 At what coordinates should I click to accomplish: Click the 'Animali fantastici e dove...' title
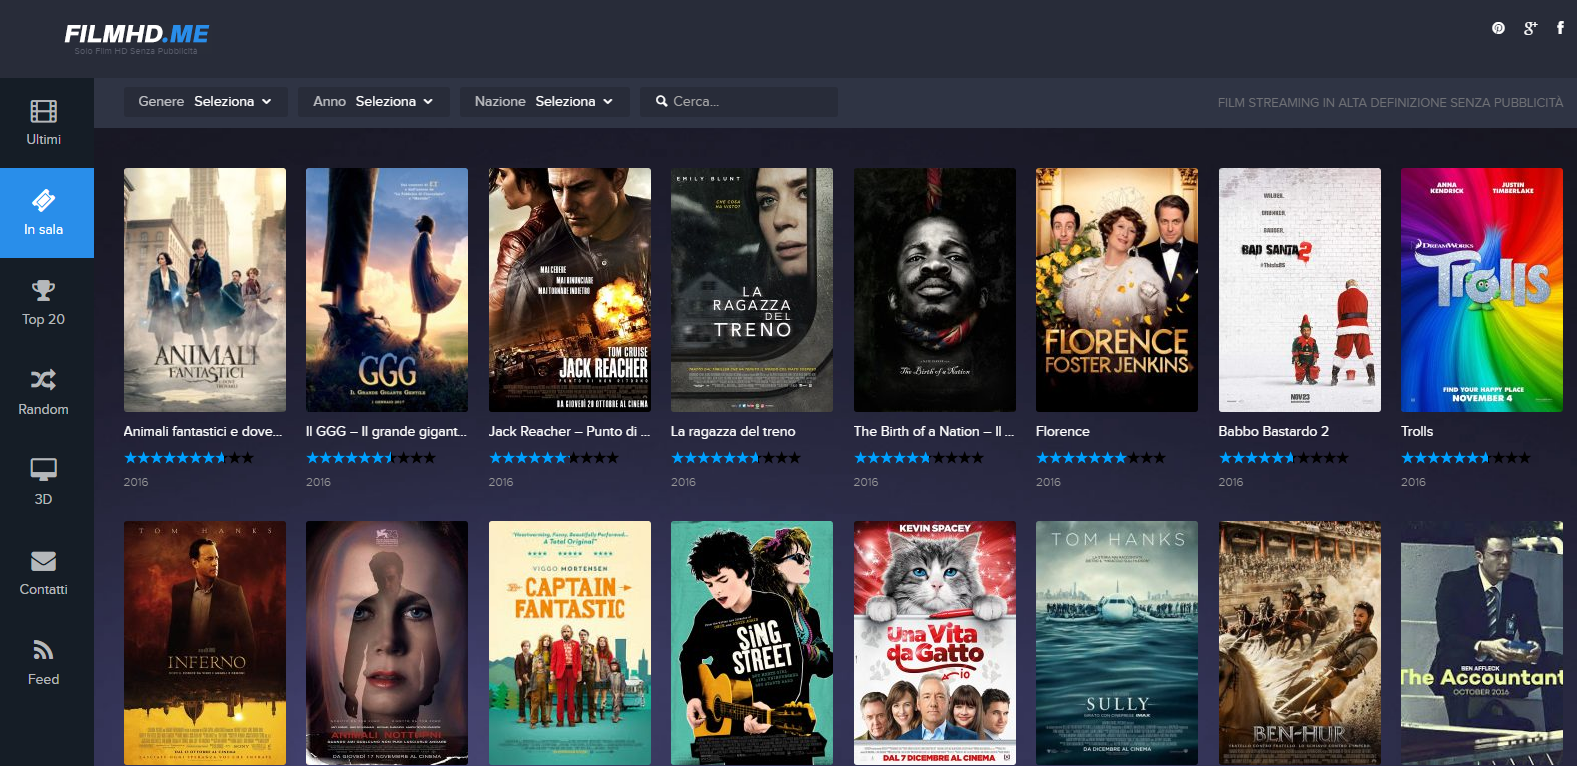coord(204,431)
